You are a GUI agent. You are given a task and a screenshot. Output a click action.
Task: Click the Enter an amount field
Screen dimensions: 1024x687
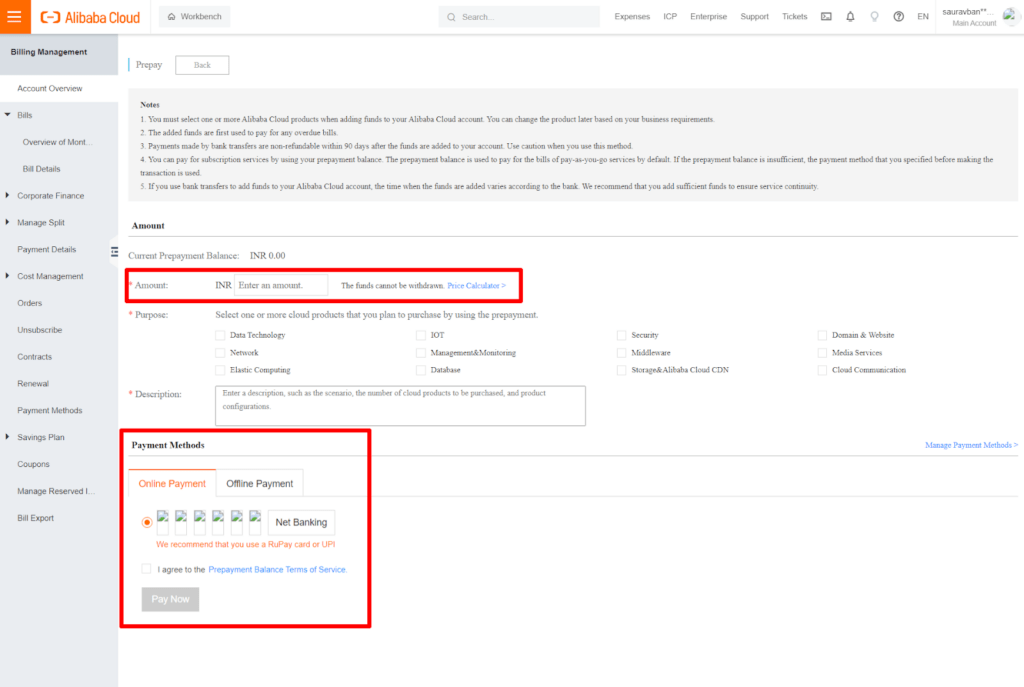click(x=281, y=286)
